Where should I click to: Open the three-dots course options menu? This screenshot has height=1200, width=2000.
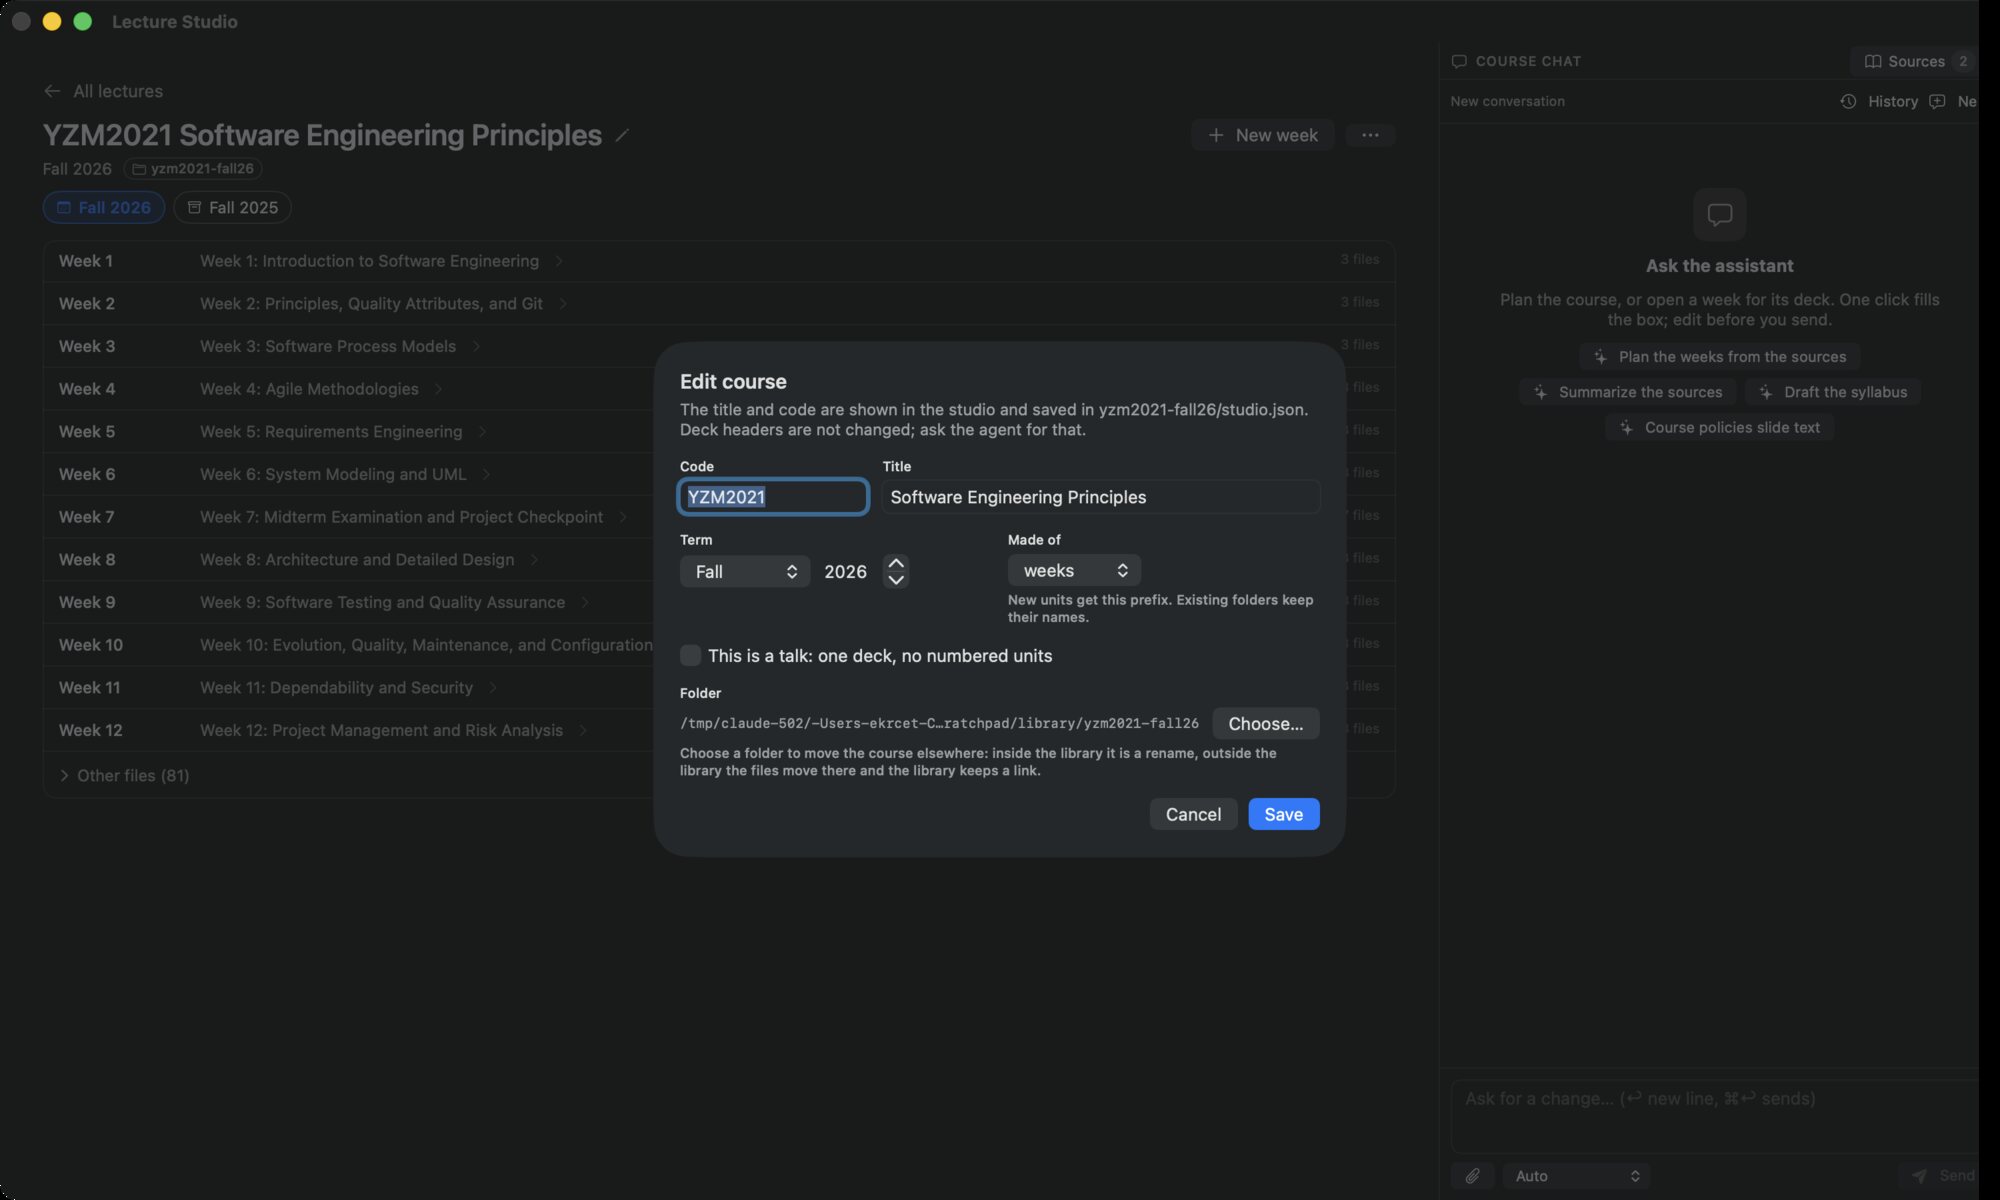click(1370, 135)
